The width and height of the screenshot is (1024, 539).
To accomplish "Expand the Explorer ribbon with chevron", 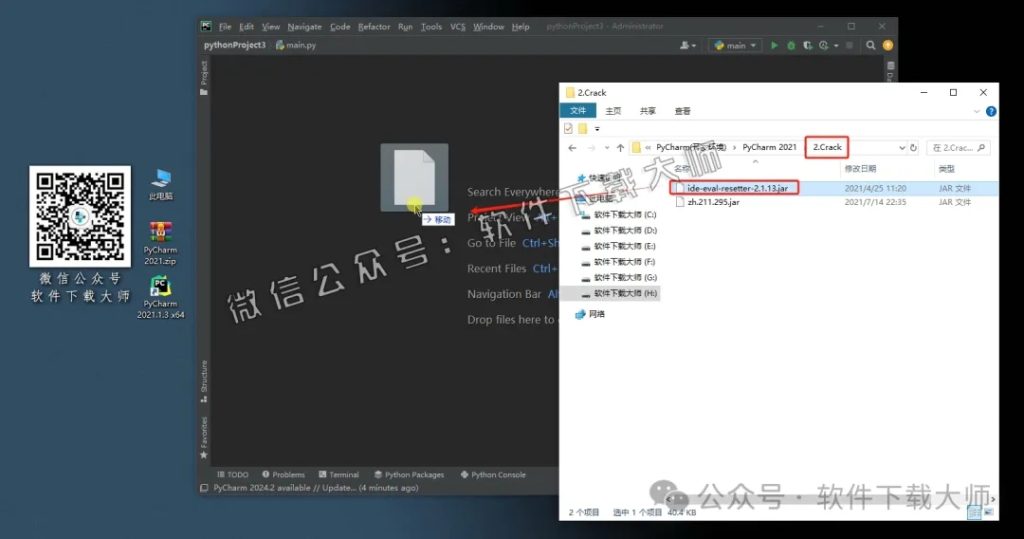I will tap(977, 111).
